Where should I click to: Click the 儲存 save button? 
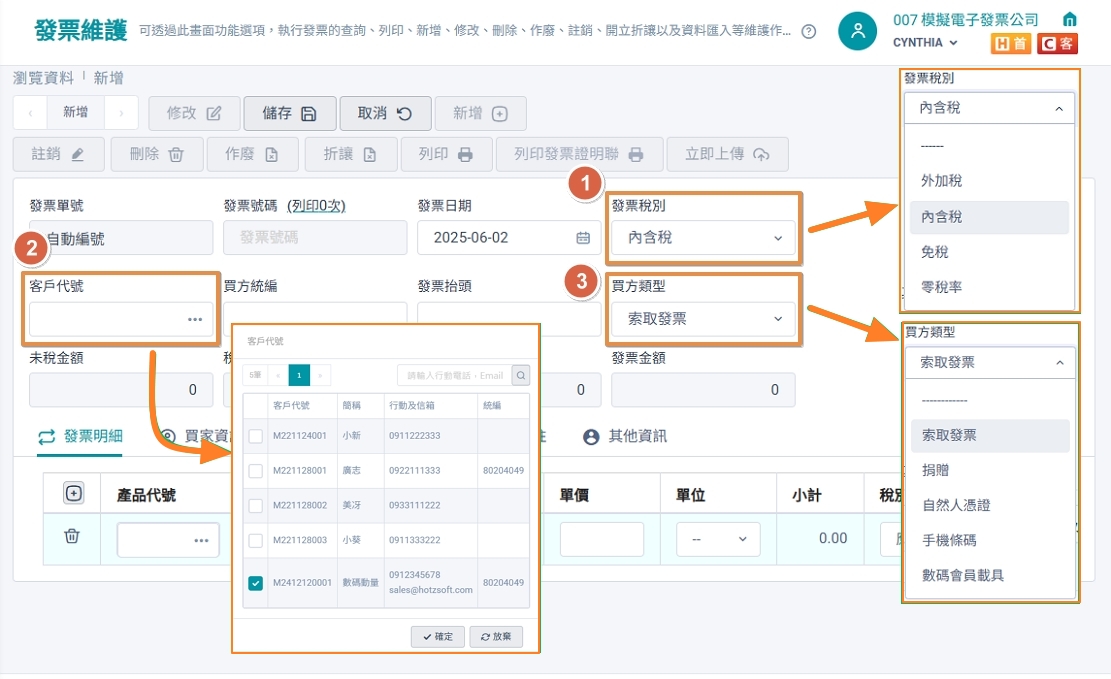pyautogui.click(x=289, y=113)
